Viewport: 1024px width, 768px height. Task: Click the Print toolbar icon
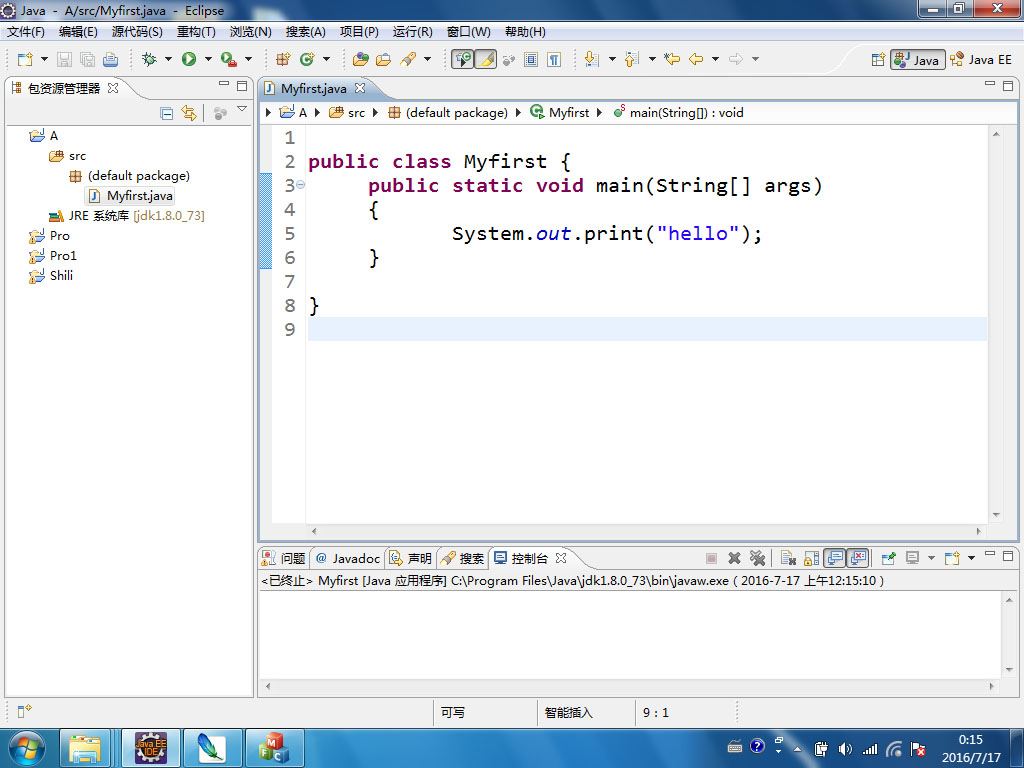(110, 59)
